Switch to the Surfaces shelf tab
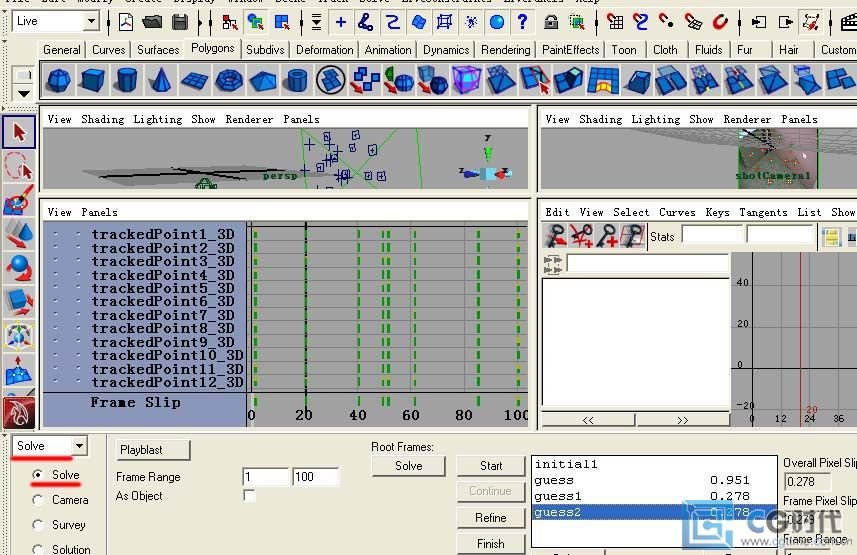 pos(158,50)
